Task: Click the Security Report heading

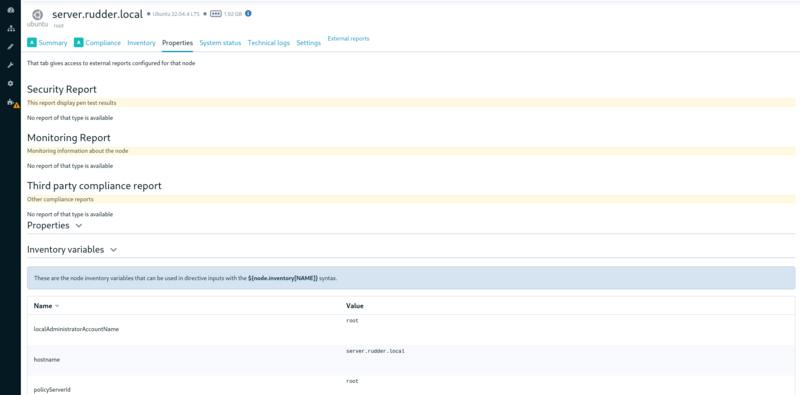Action: 62,89
